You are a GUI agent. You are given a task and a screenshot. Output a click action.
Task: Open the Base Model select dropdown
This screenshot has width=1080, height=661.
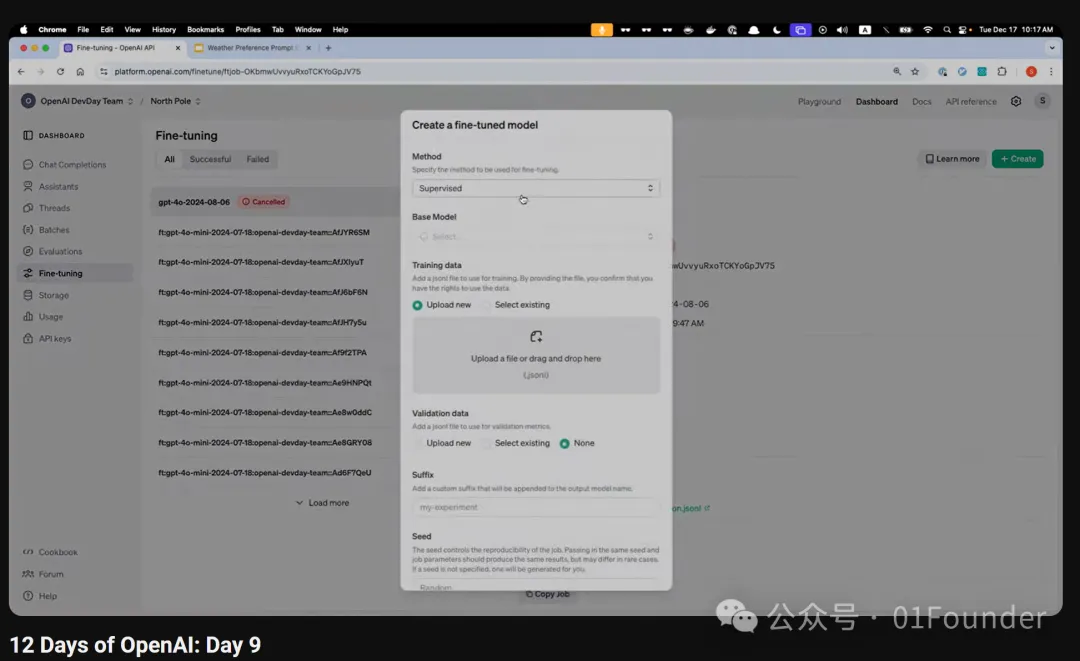pos(536,236)
